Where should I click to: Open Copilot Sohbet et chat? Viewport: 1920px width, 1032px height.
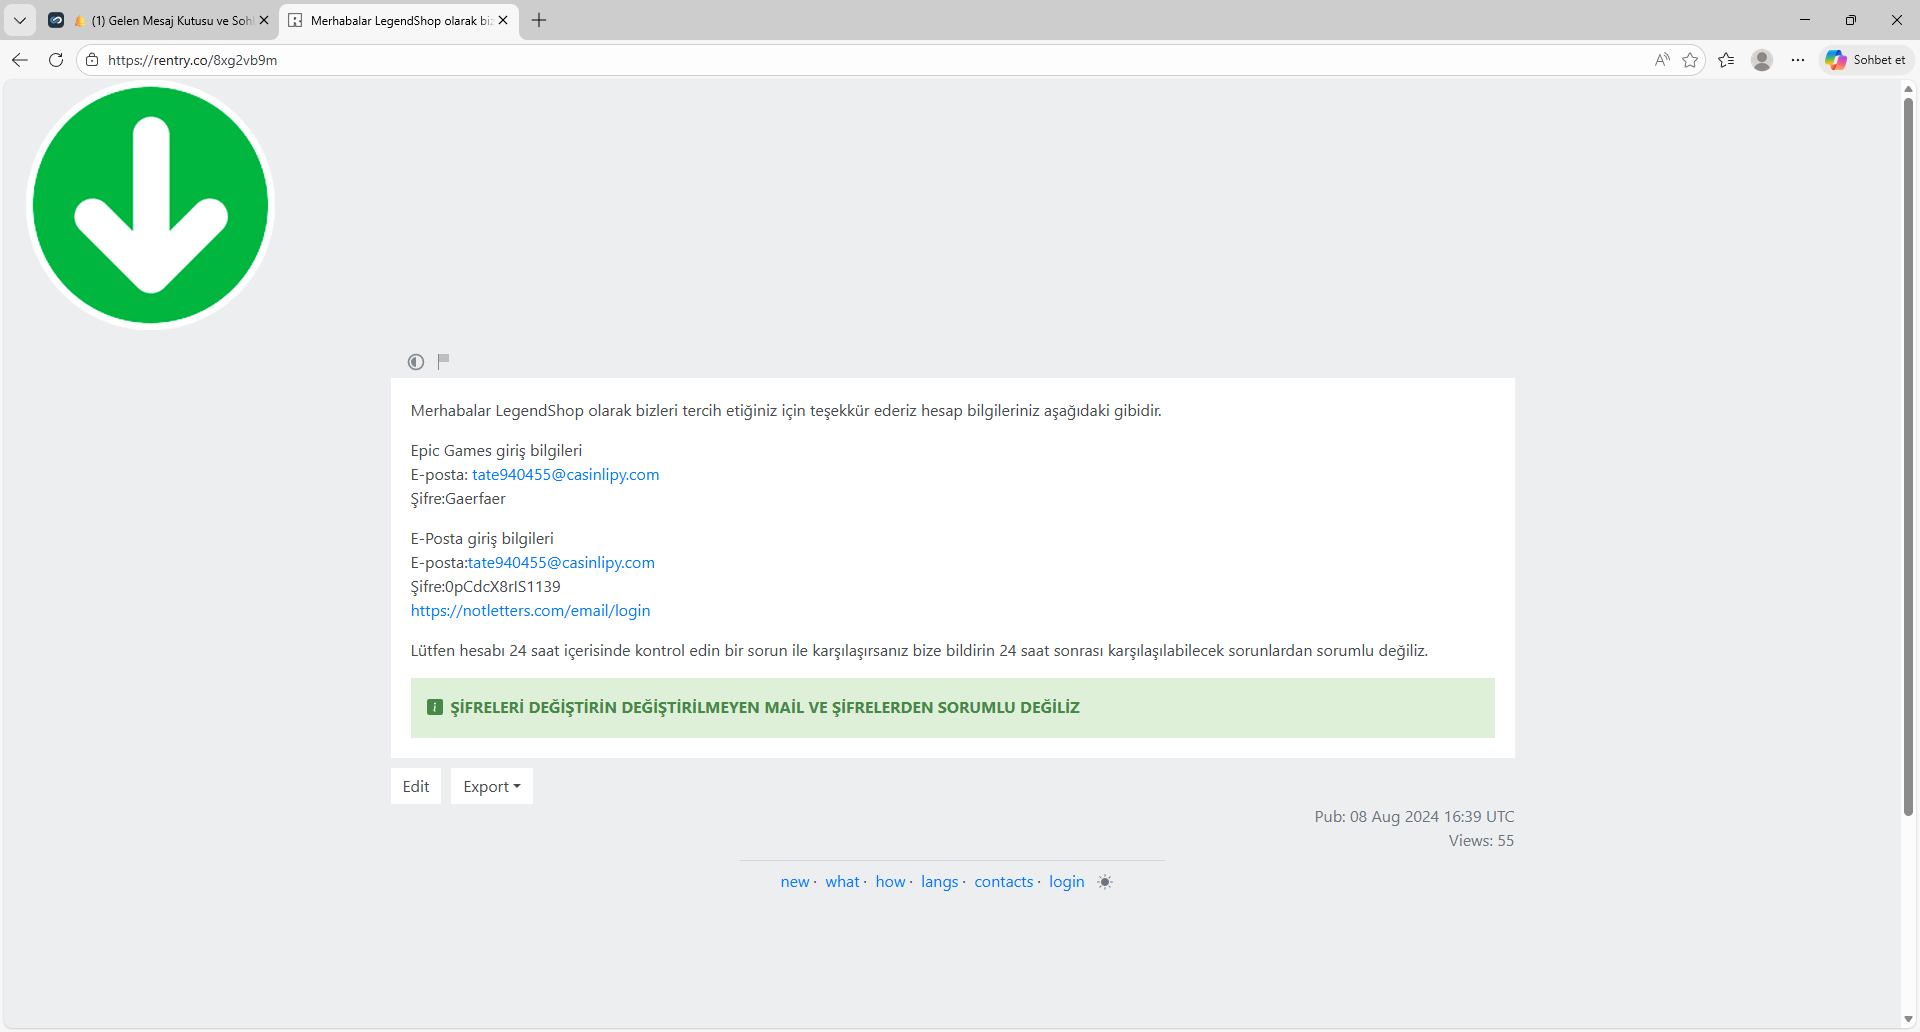[x=1866, y=60]
